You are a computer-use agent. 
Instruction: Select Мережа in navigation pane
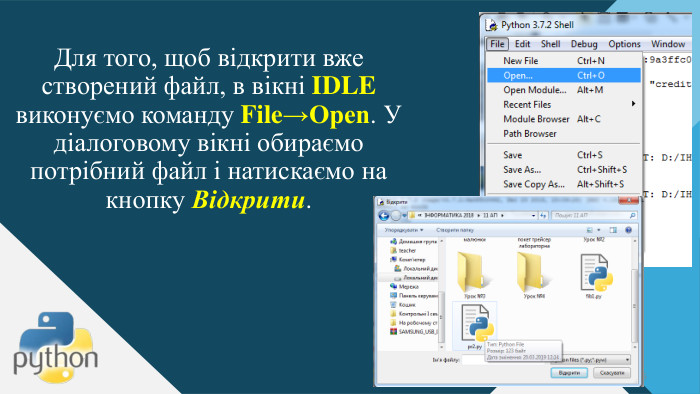pyautogui.click(x=404, y=286)
